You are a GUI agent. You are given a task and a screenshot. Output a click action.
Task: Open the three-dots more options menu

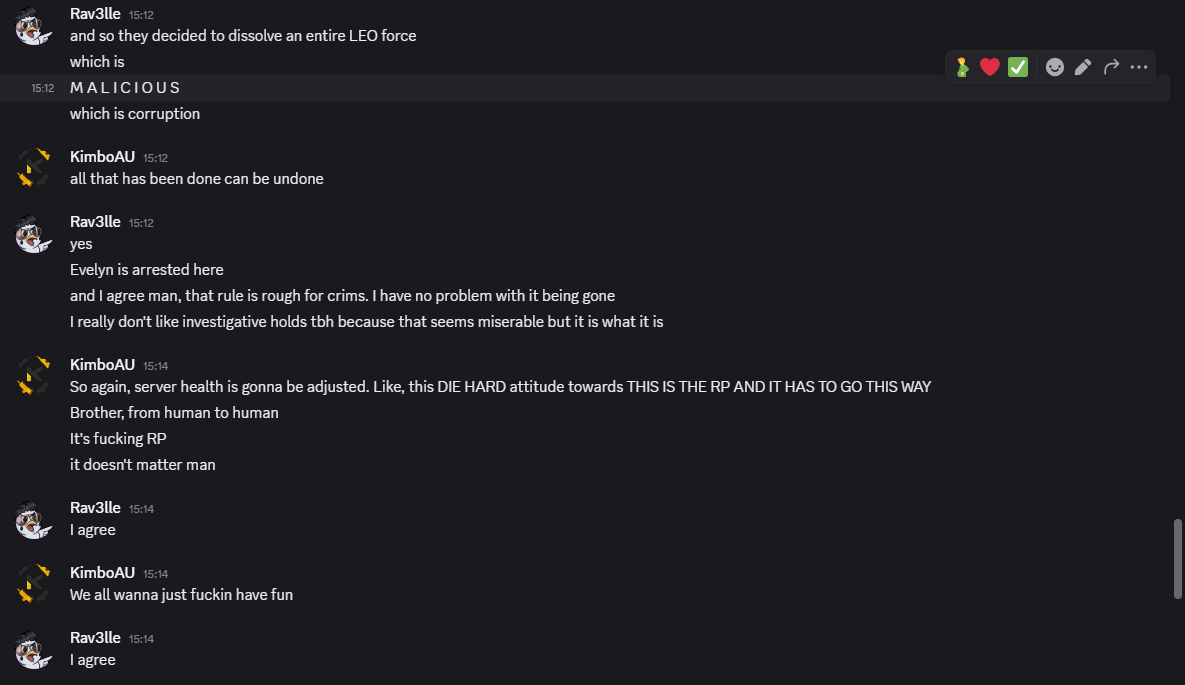tap(1139, 67)
